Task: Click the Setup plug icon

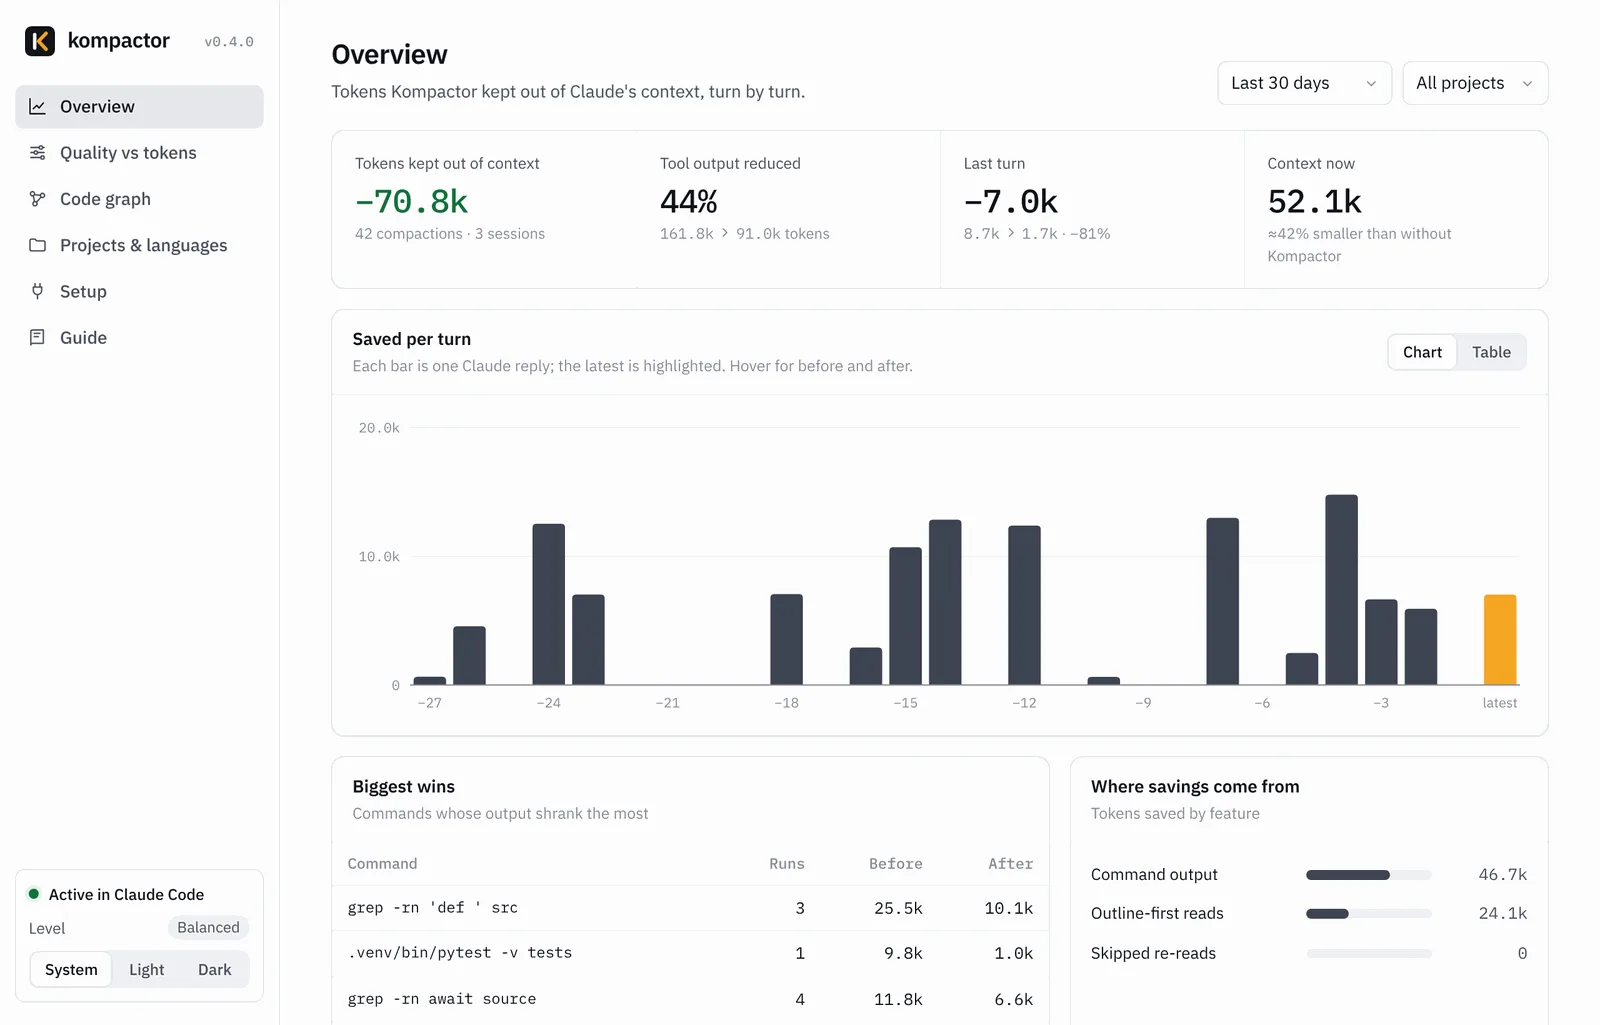Action: point(37,291)
